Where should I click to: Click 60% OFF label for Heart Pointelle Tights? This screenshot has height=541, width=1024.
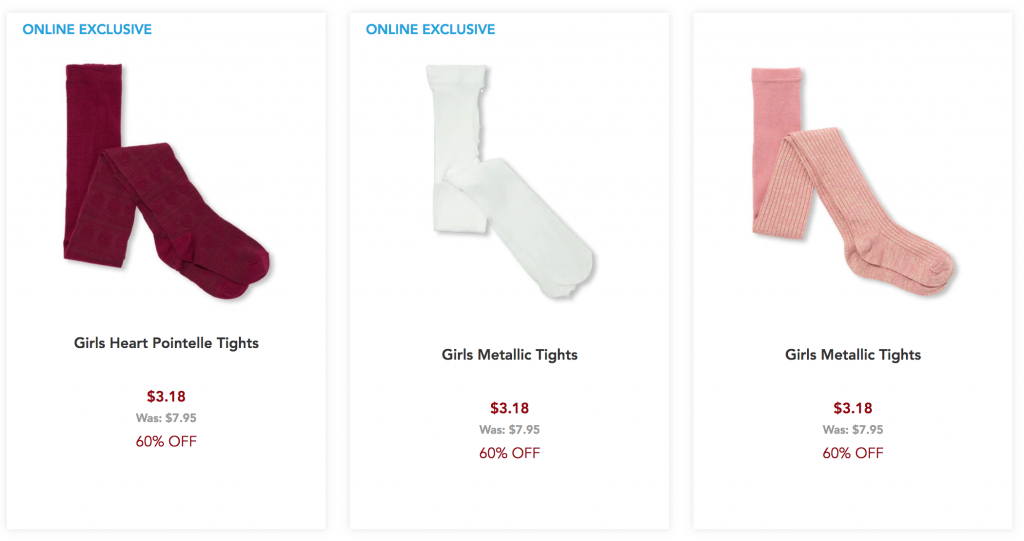click(x=166, y=442)
